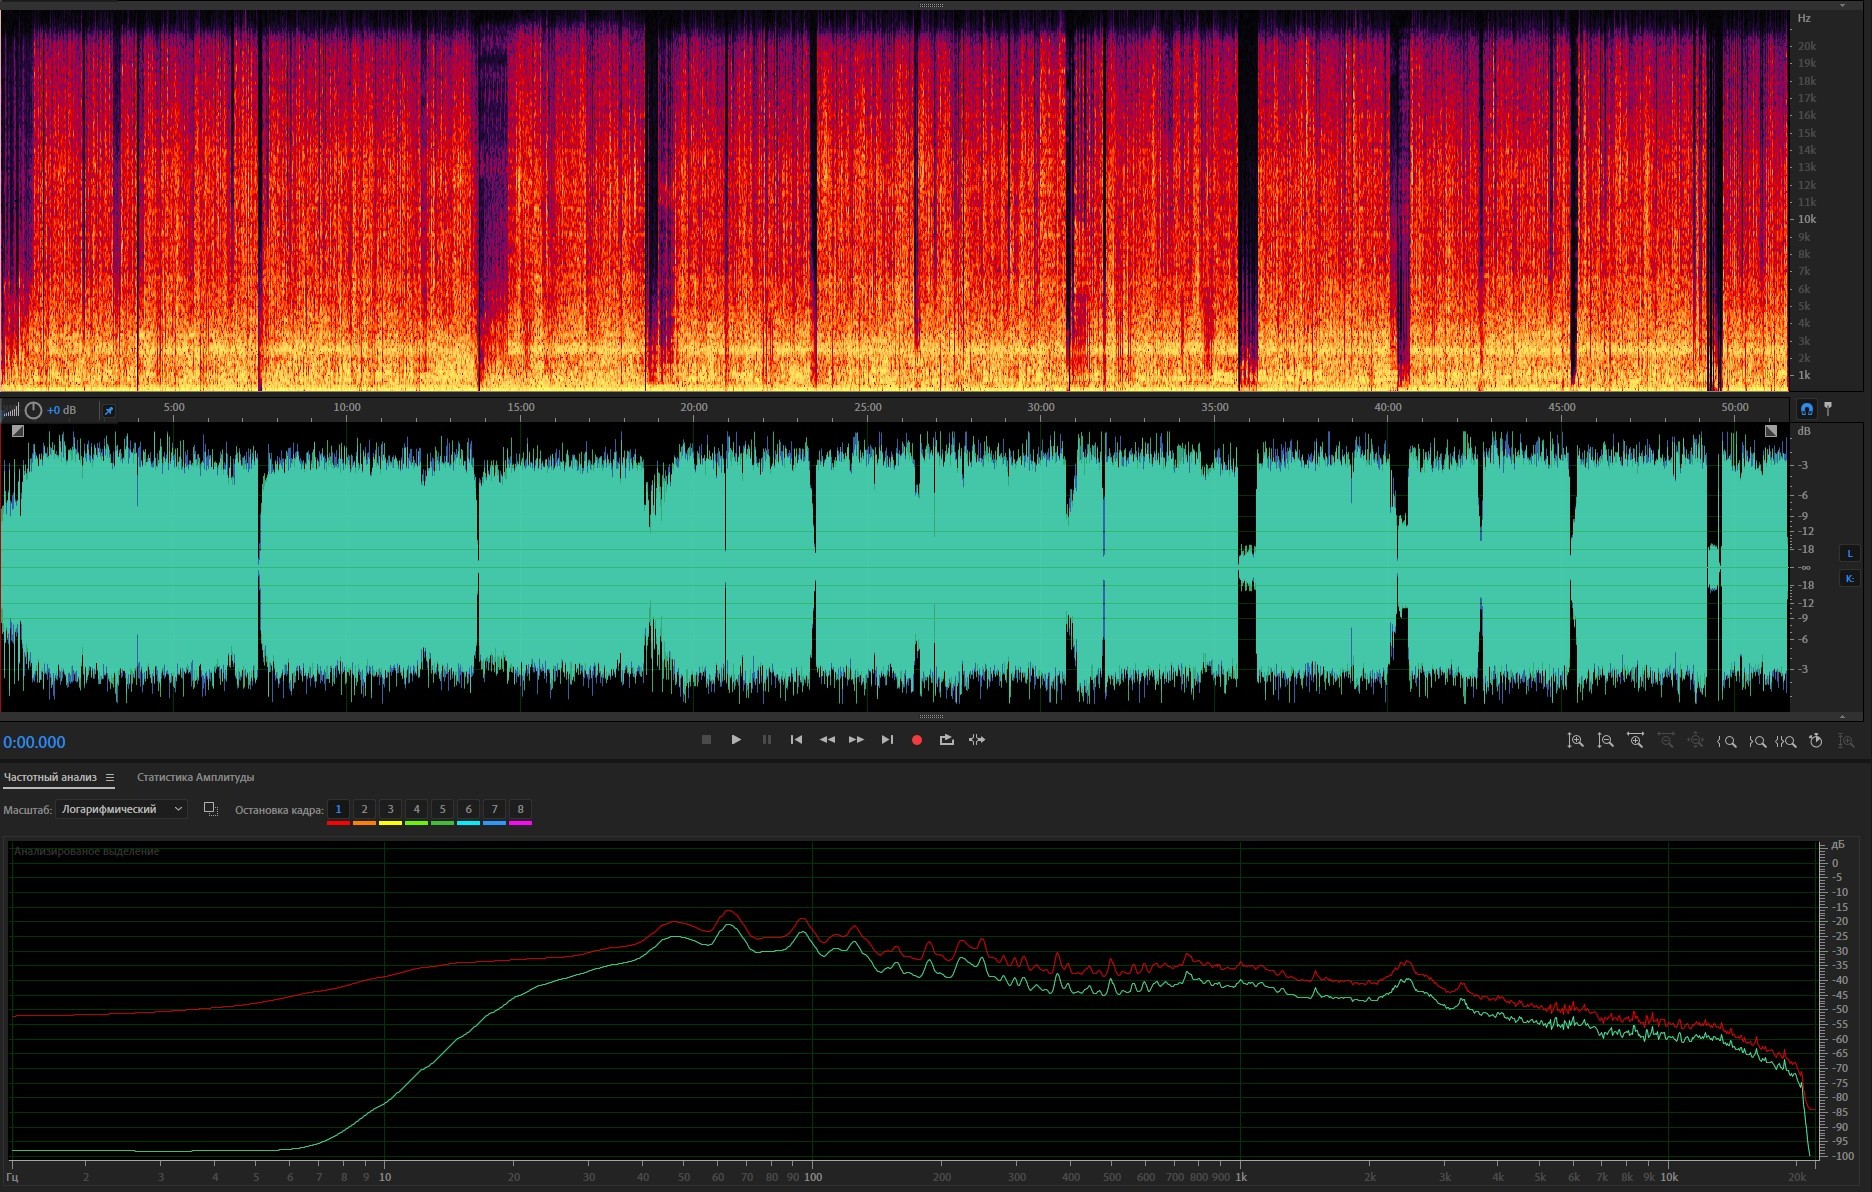This screenshot has height=1192, width=1872.
Task: Click the HUD volume knob
Action: (33, 410)
